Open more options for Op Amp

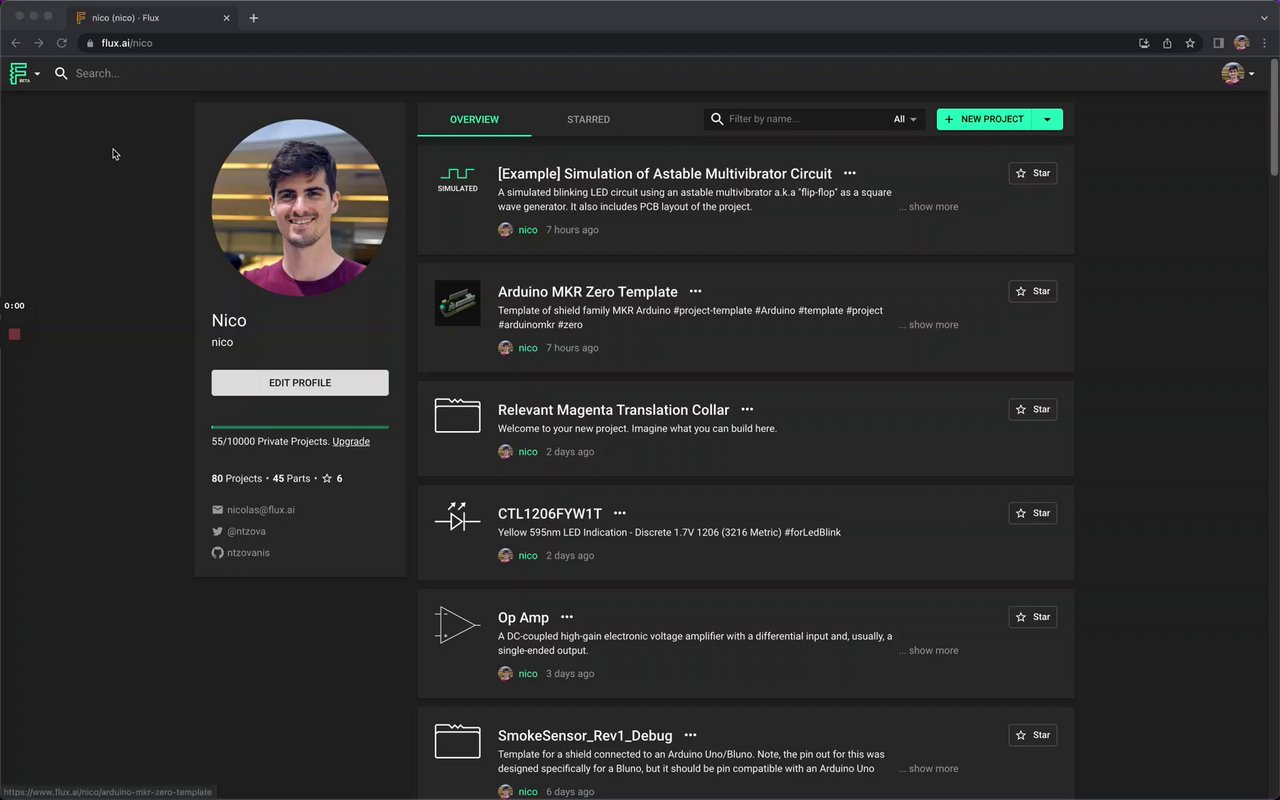567,618
